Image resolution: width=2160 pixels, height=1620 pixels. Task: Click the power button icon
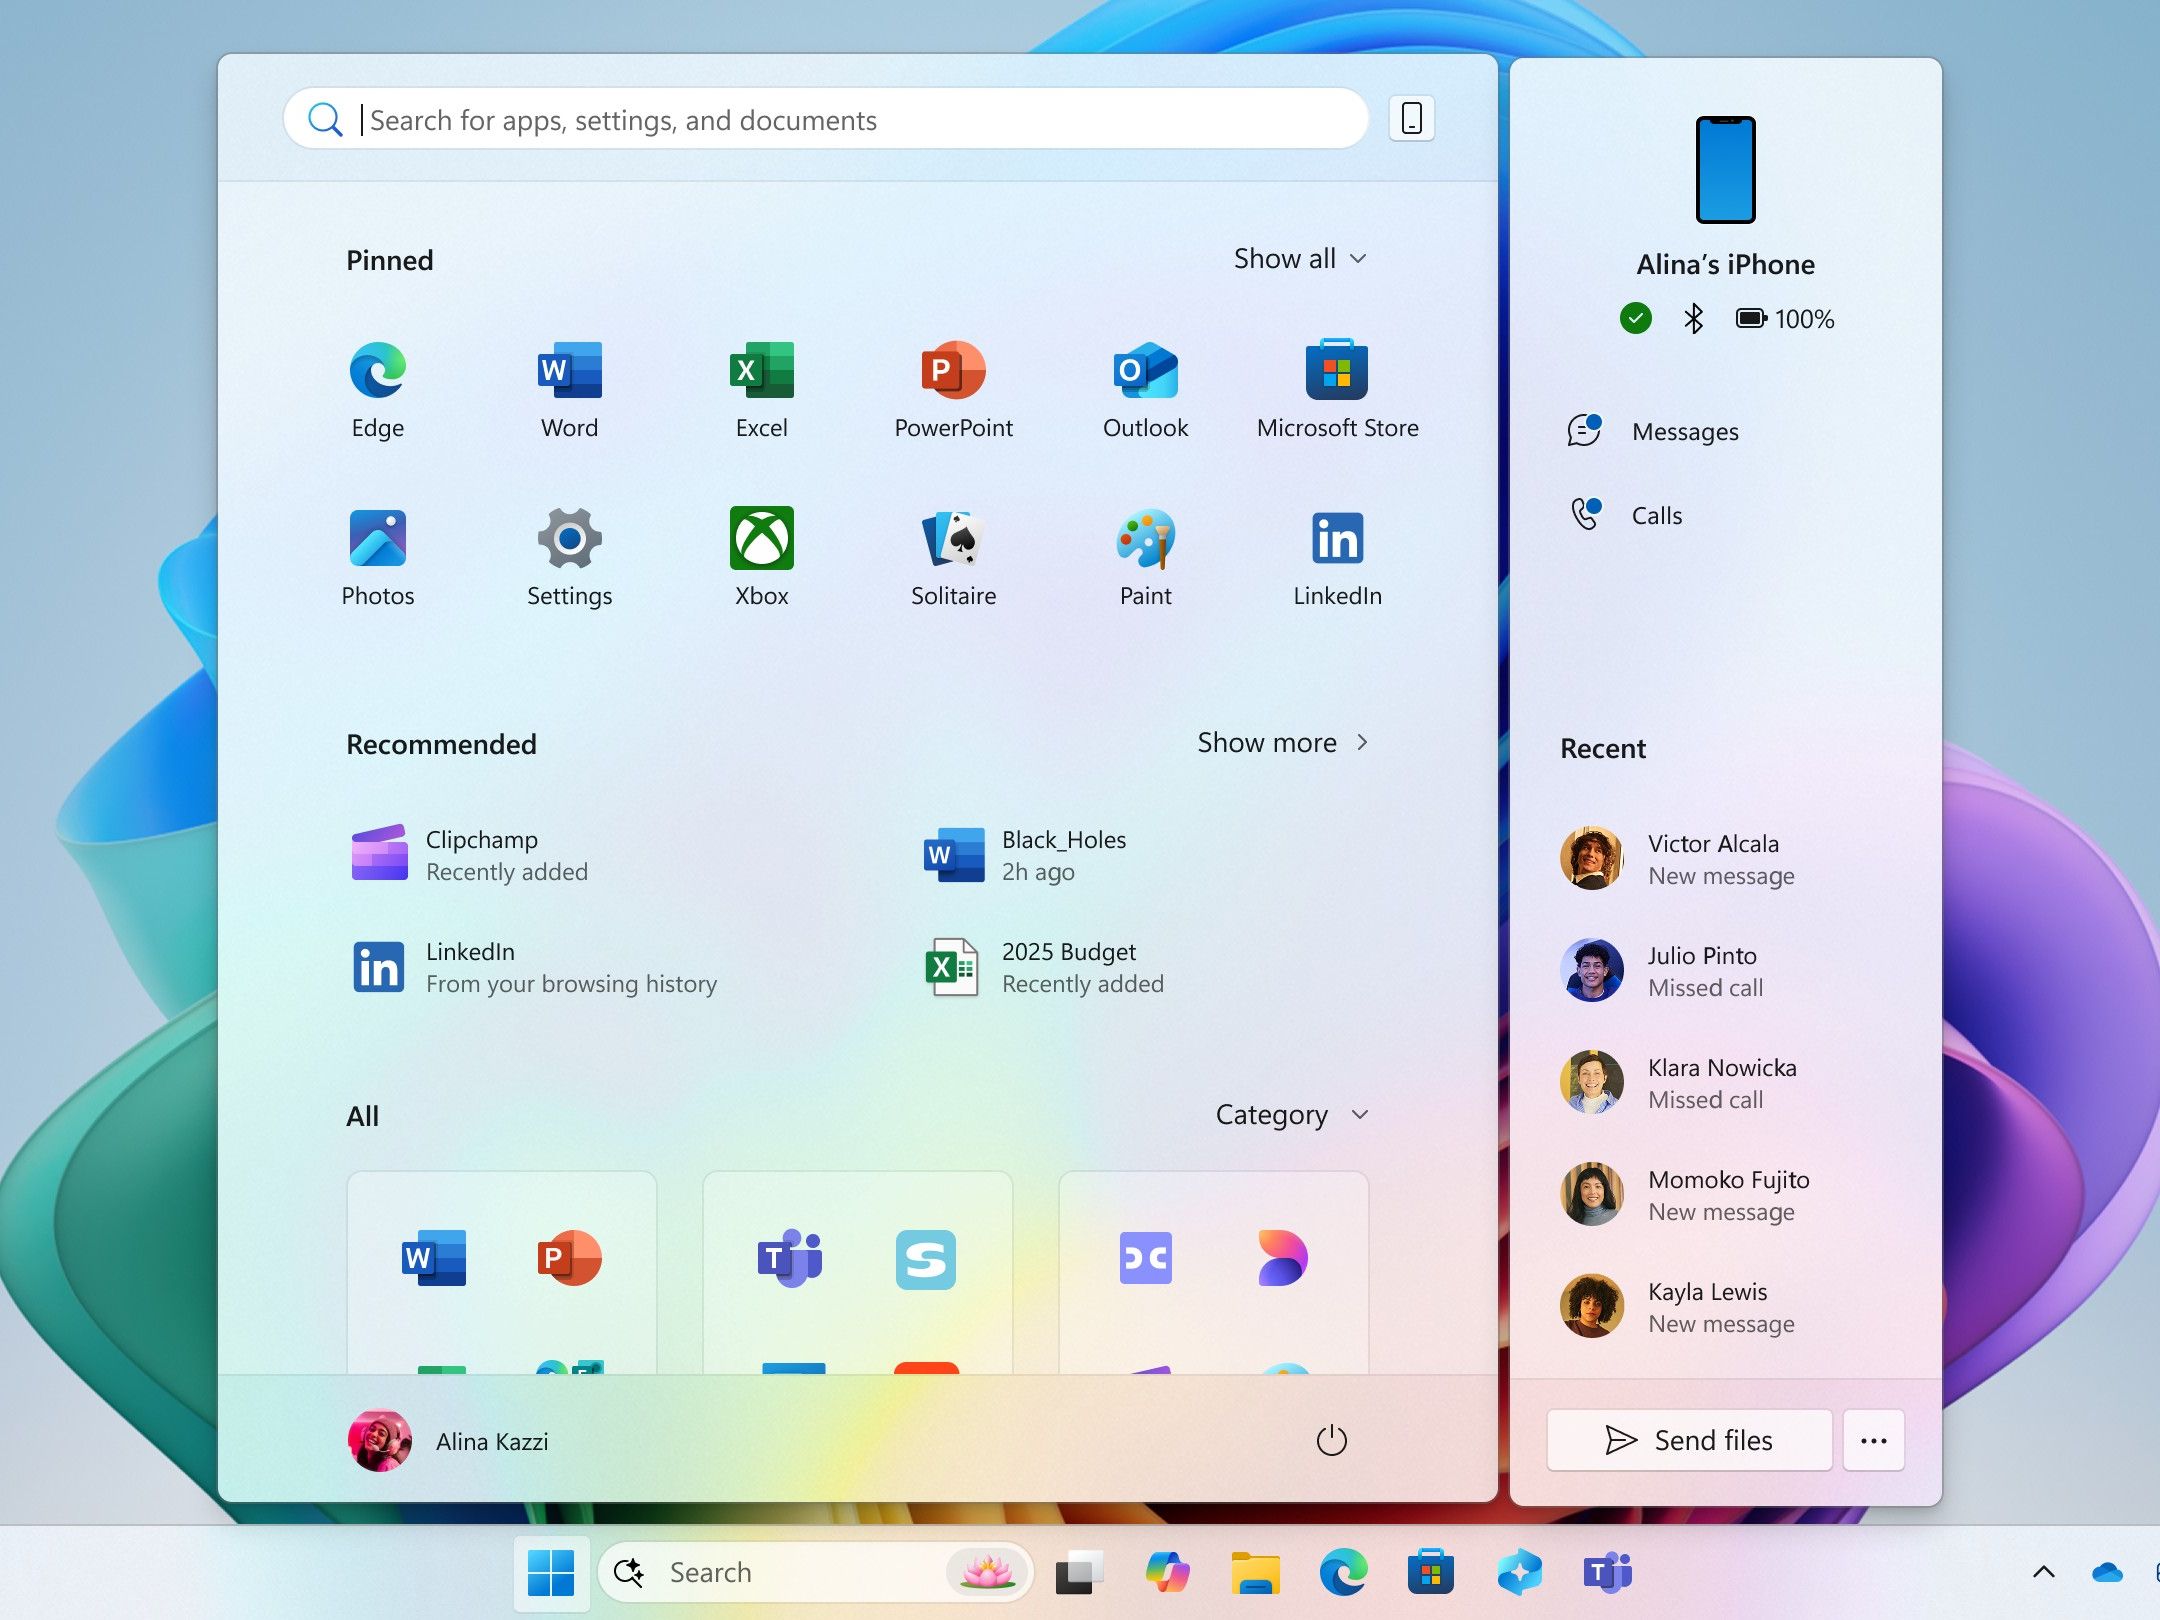pos(1331,1441)
